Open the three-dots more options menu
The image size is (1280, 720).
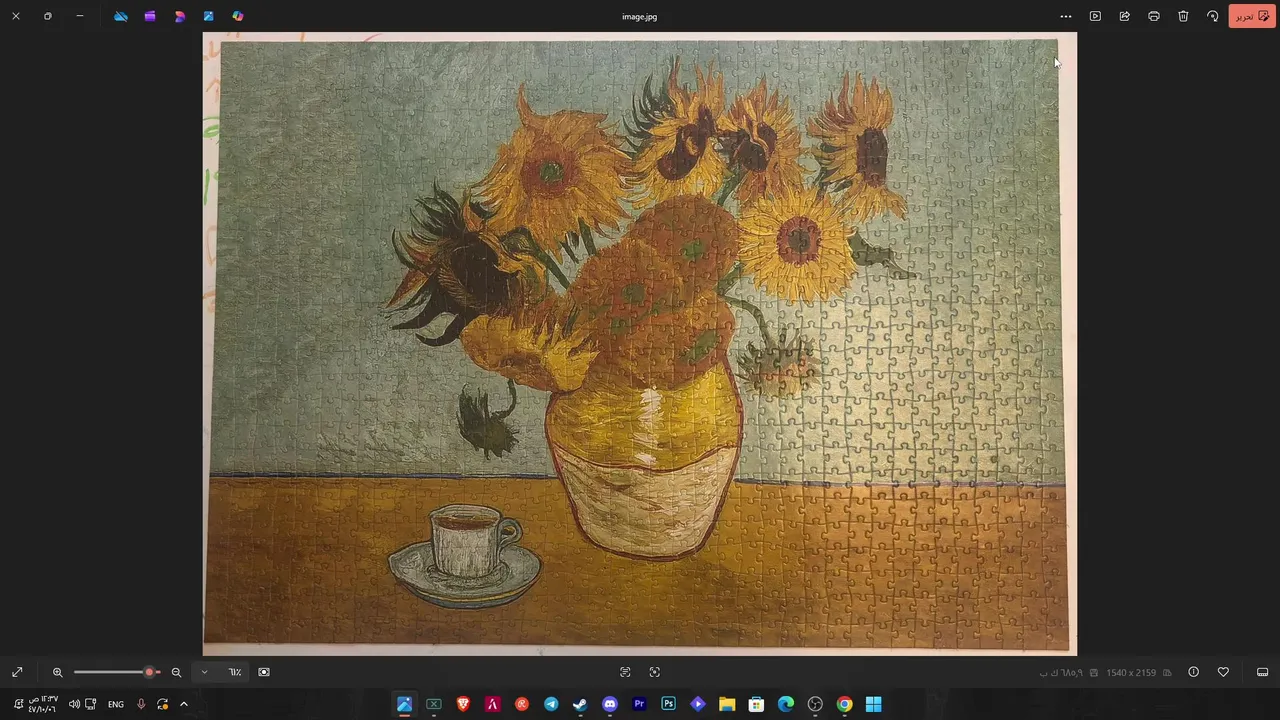point(1066,16)
